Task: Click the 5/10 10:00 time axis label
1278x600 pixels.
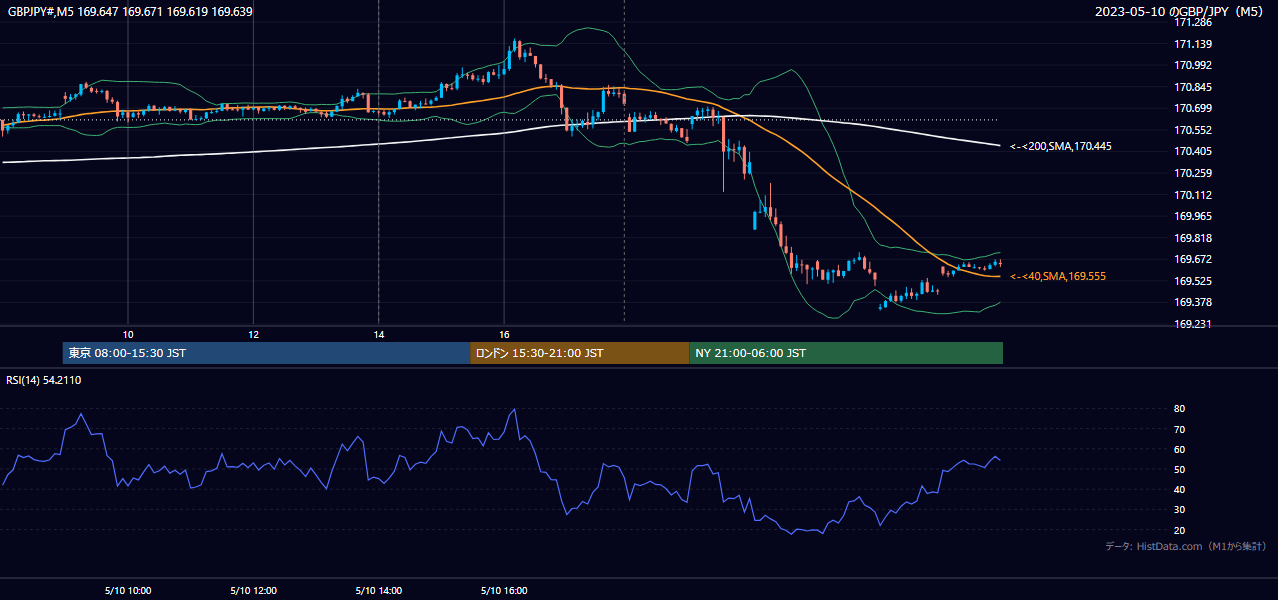Action: coord(128,590)
